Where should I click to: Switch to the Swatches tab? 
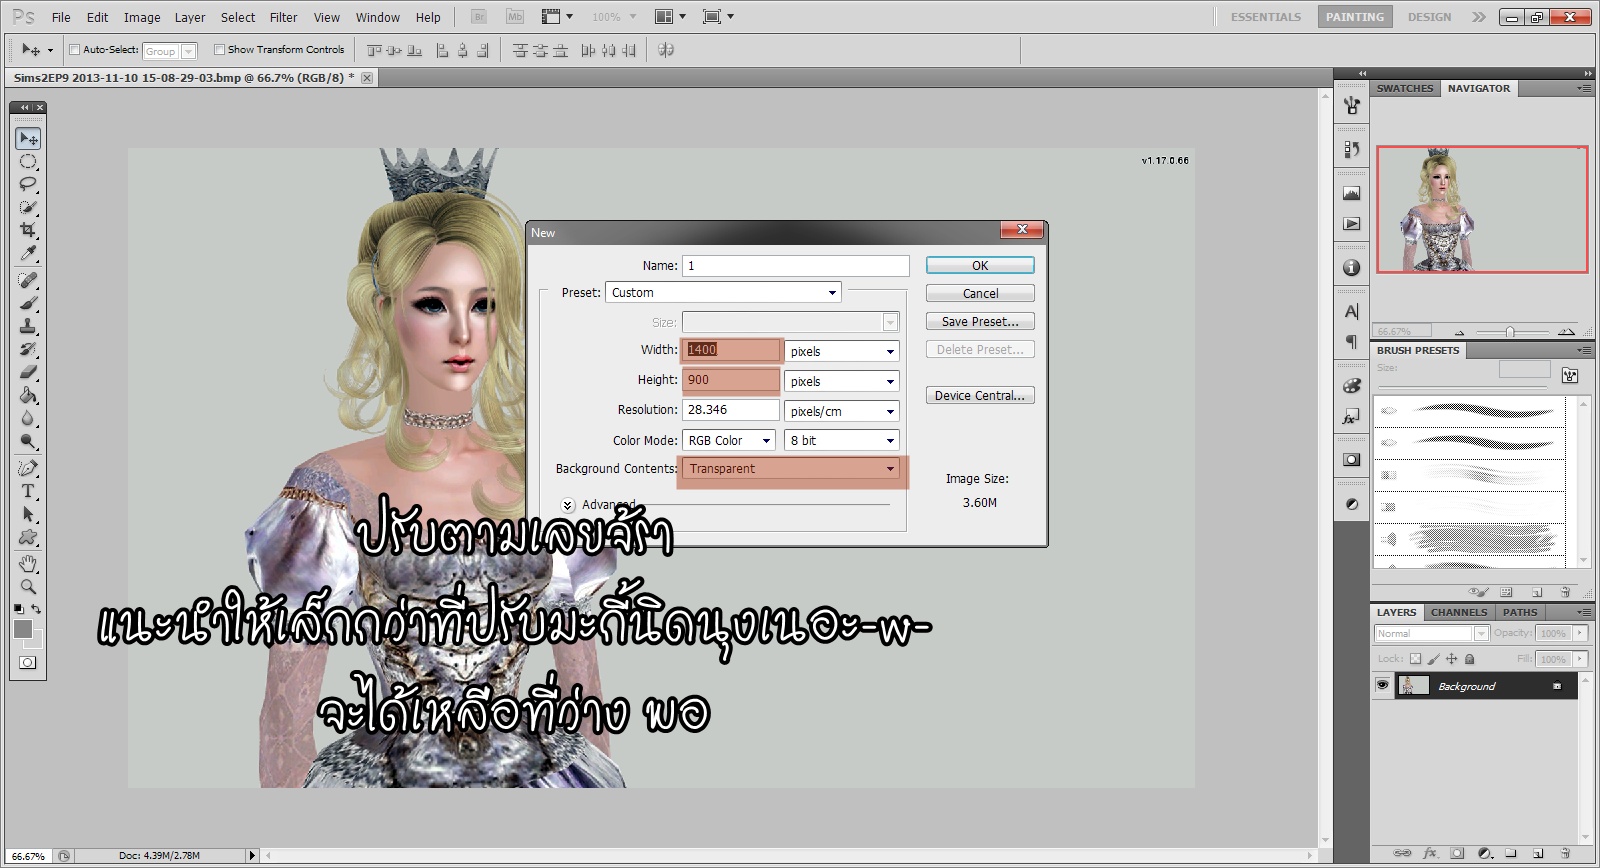point(1405,88)
